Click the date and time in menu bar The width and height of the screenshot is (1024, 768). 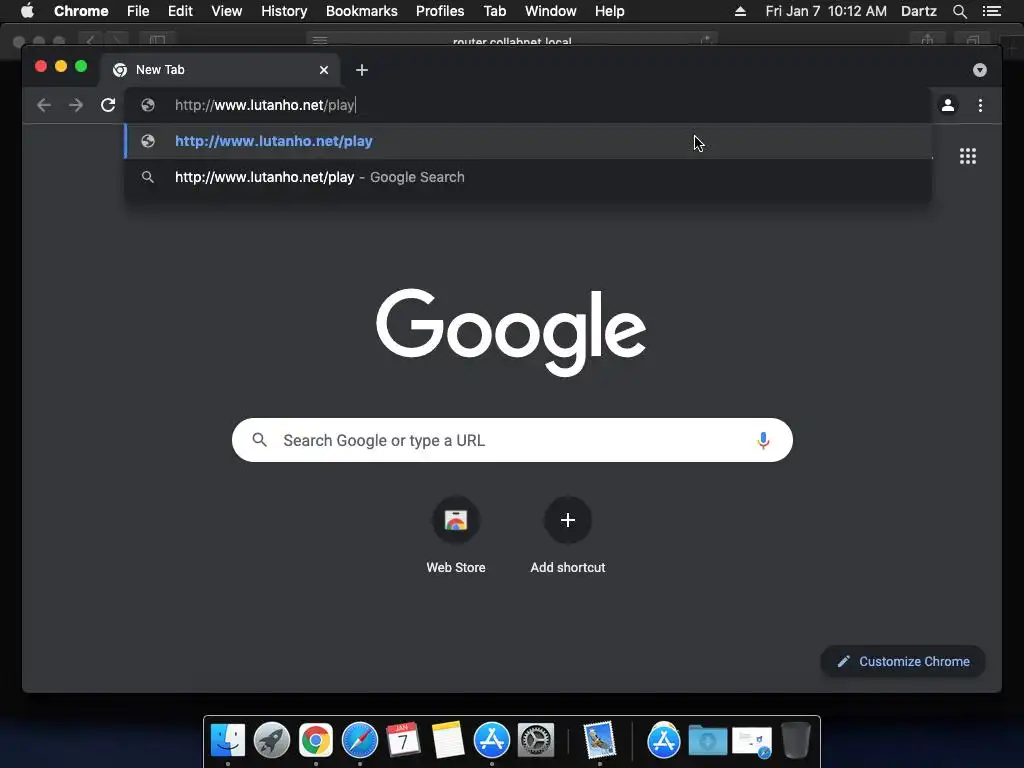tap(826, 11)
